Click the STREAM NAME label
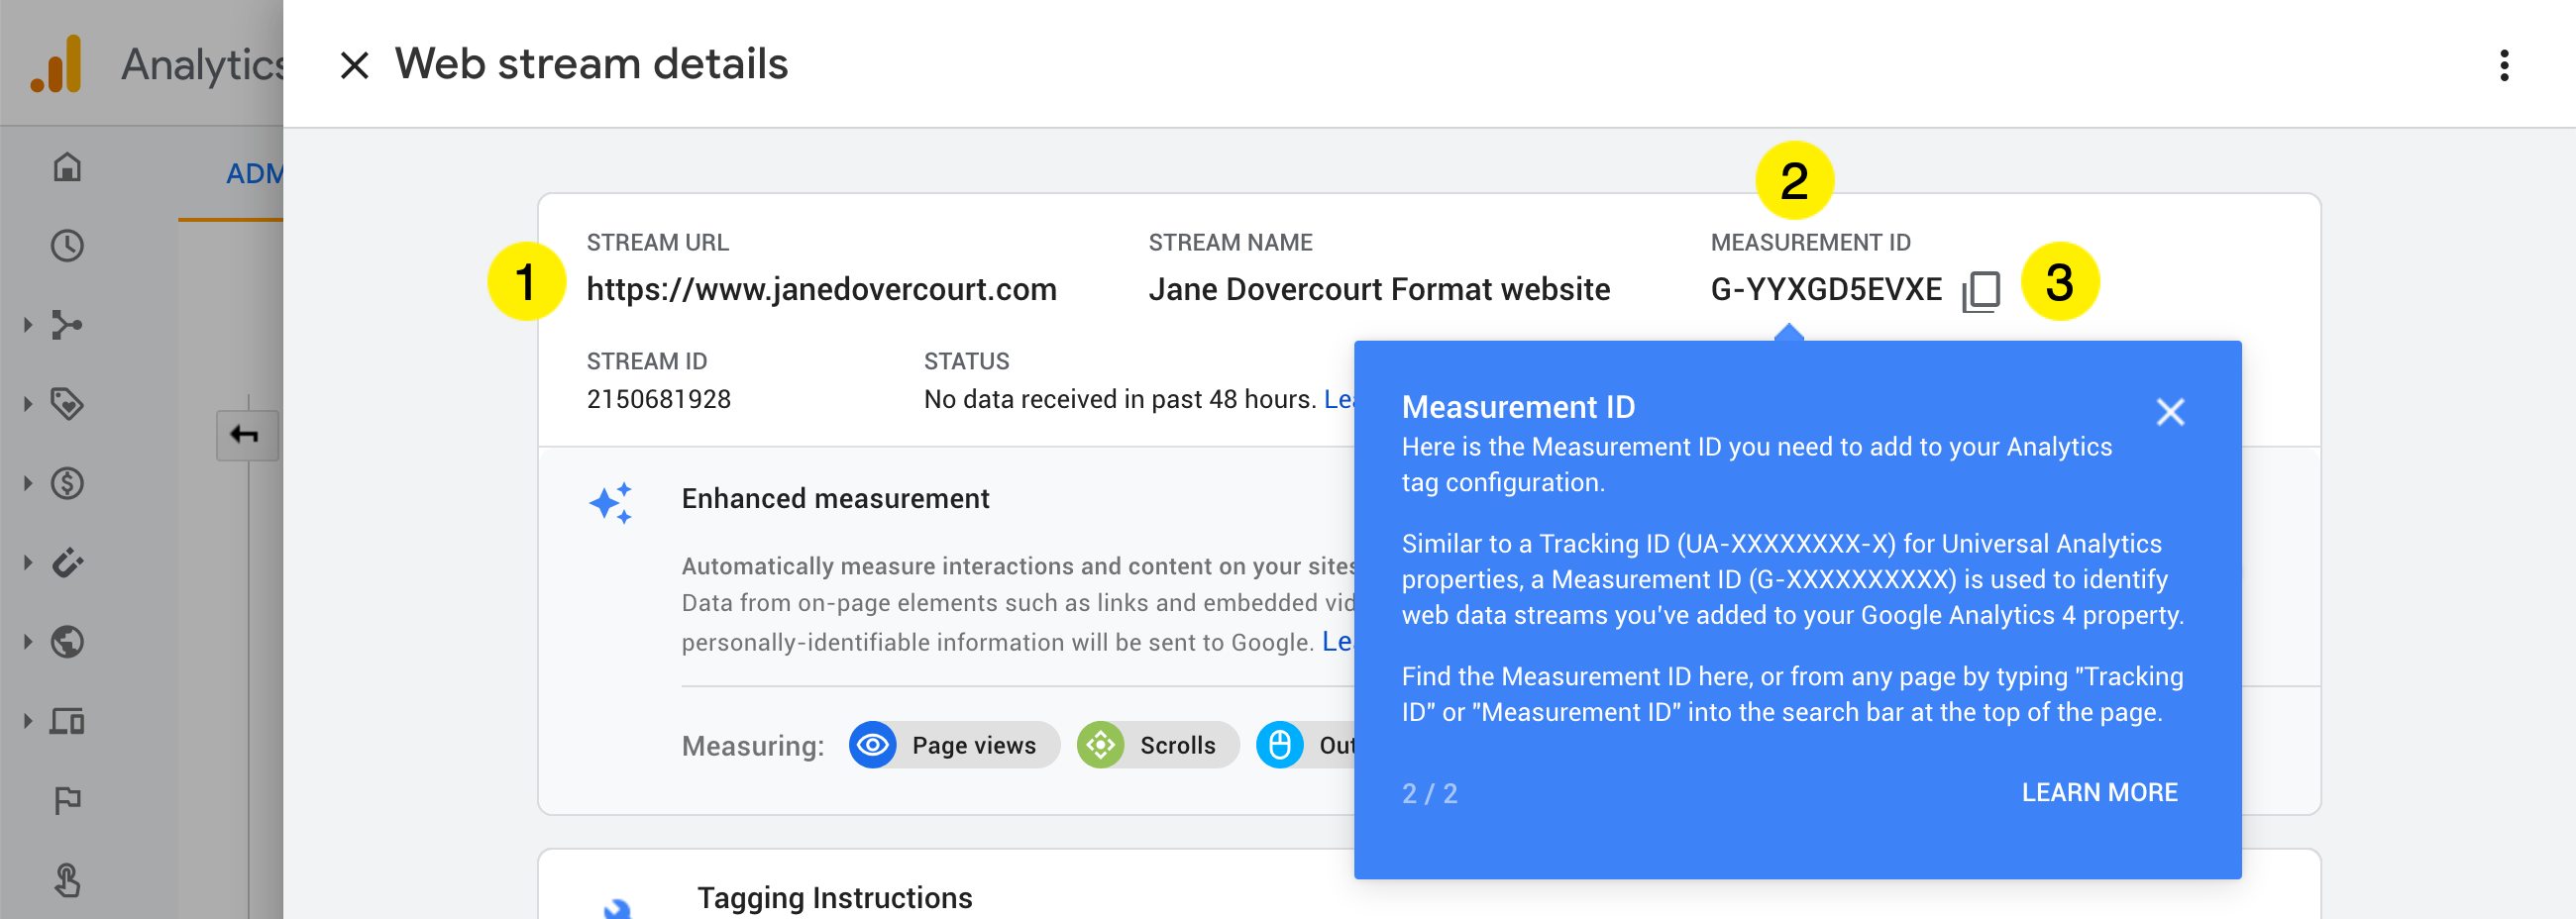Viewport: 2576px width, 919px height. pos(1230,243)
